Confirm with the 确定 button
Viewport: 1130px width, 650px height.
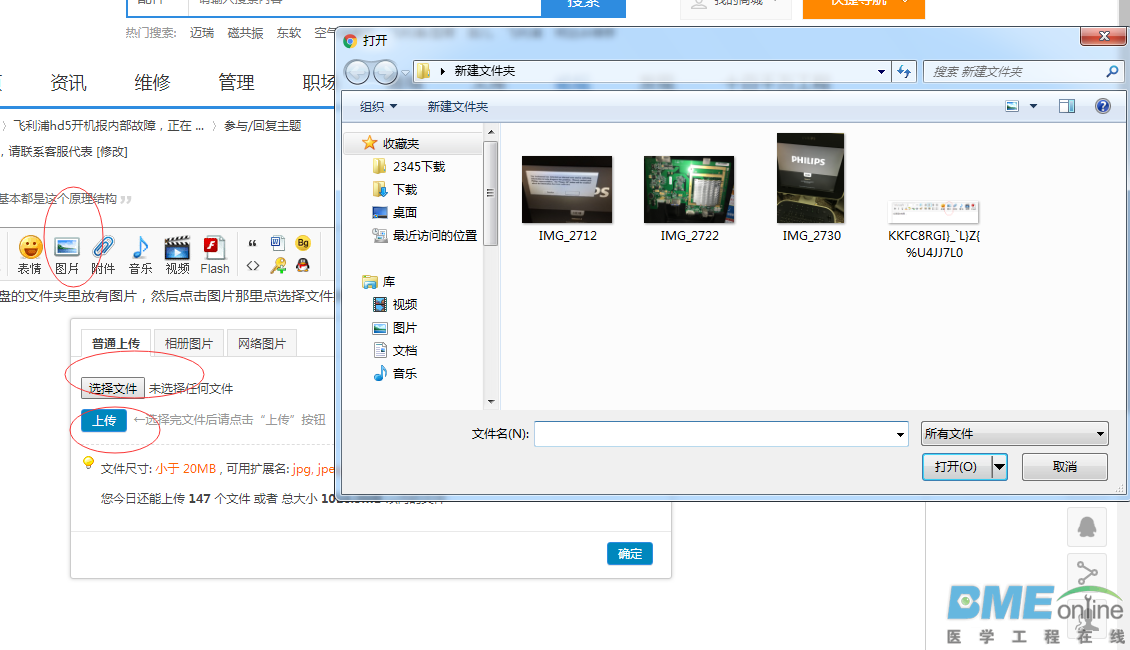[x=629, y=553]
